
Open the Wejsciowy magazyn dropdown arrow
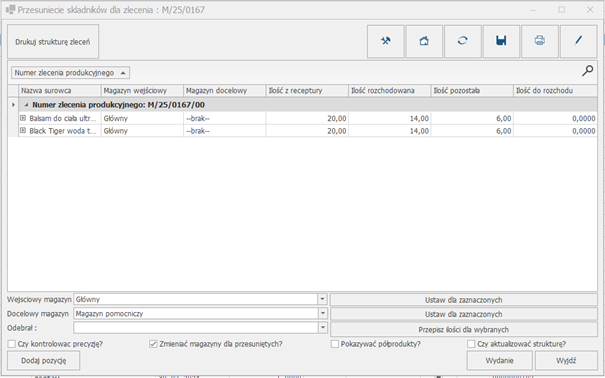click(x=323, y=299)
